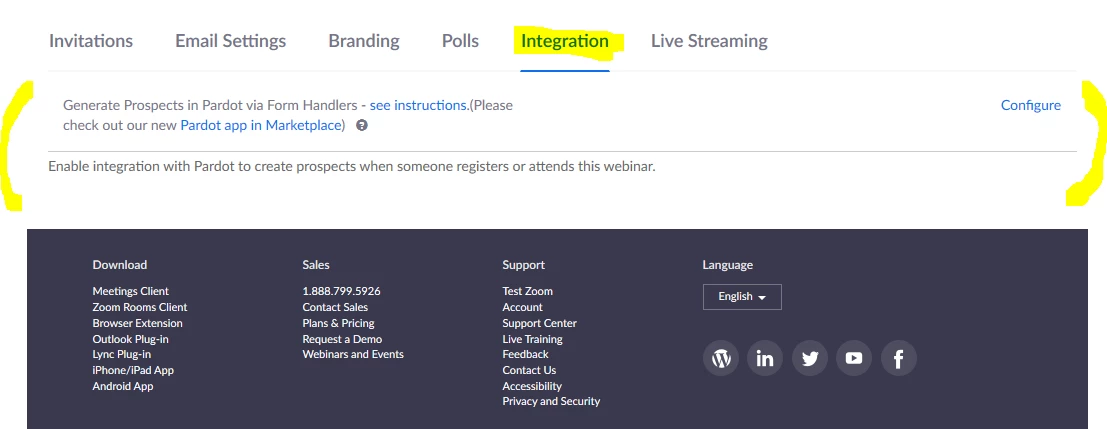The image size is (1107, 429).
Task: Open the Browser Extension link
Action: click(x=137, y=323)
